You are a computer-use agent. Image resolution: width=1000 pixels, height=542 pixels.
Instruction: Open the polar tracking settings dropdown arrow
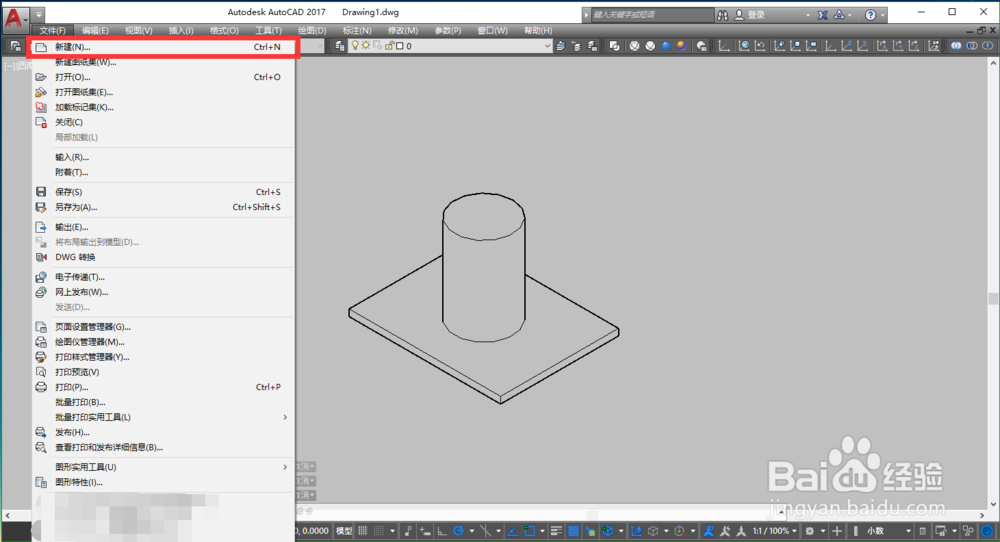(x=472, y=531)
